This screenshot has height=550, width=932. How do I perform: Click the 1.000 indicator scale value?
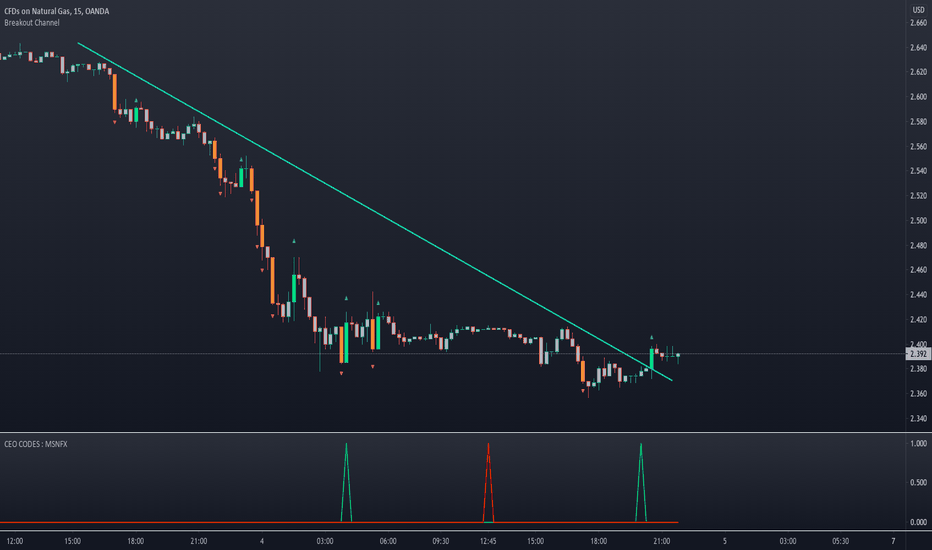(918, 444)
